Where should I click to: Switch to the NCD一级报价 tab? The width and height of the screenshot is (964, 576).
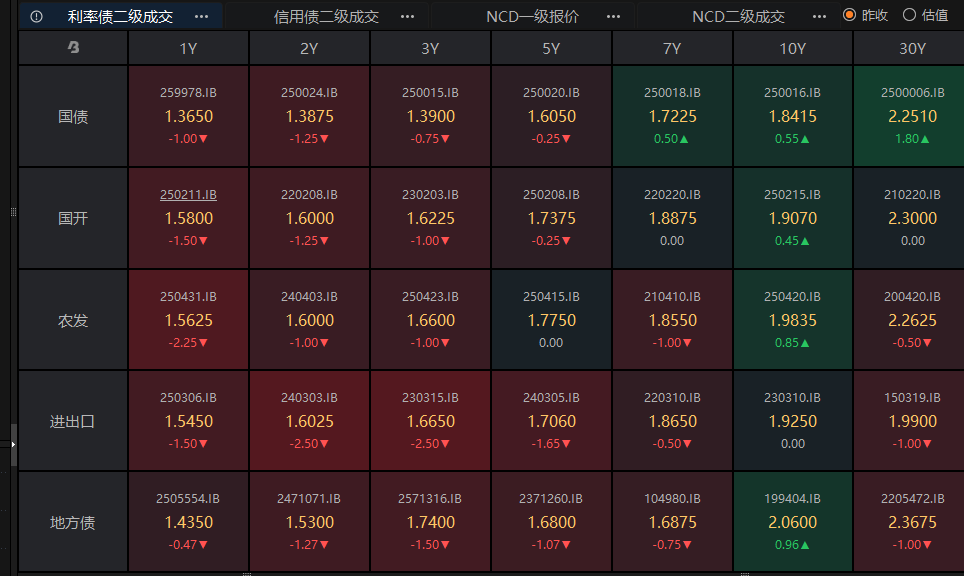tap(532, 16)
